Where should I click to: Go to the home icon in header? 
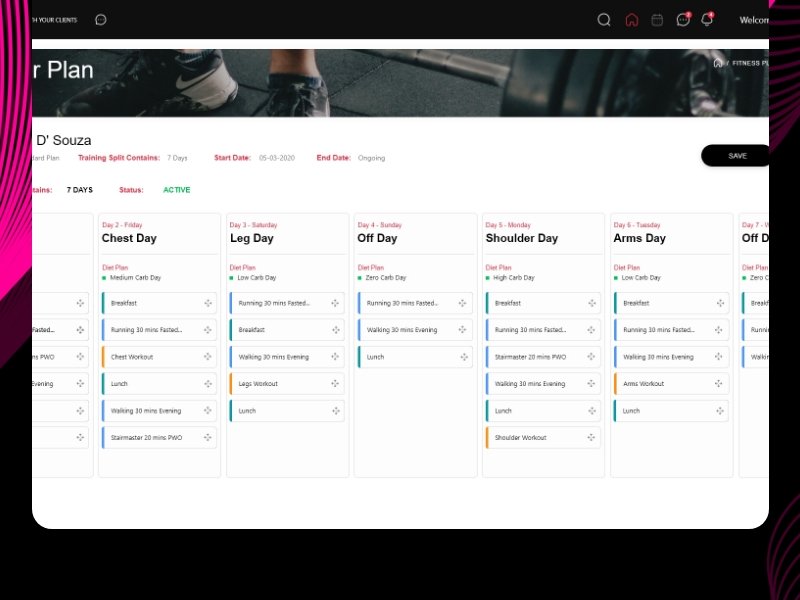(631, 20)
